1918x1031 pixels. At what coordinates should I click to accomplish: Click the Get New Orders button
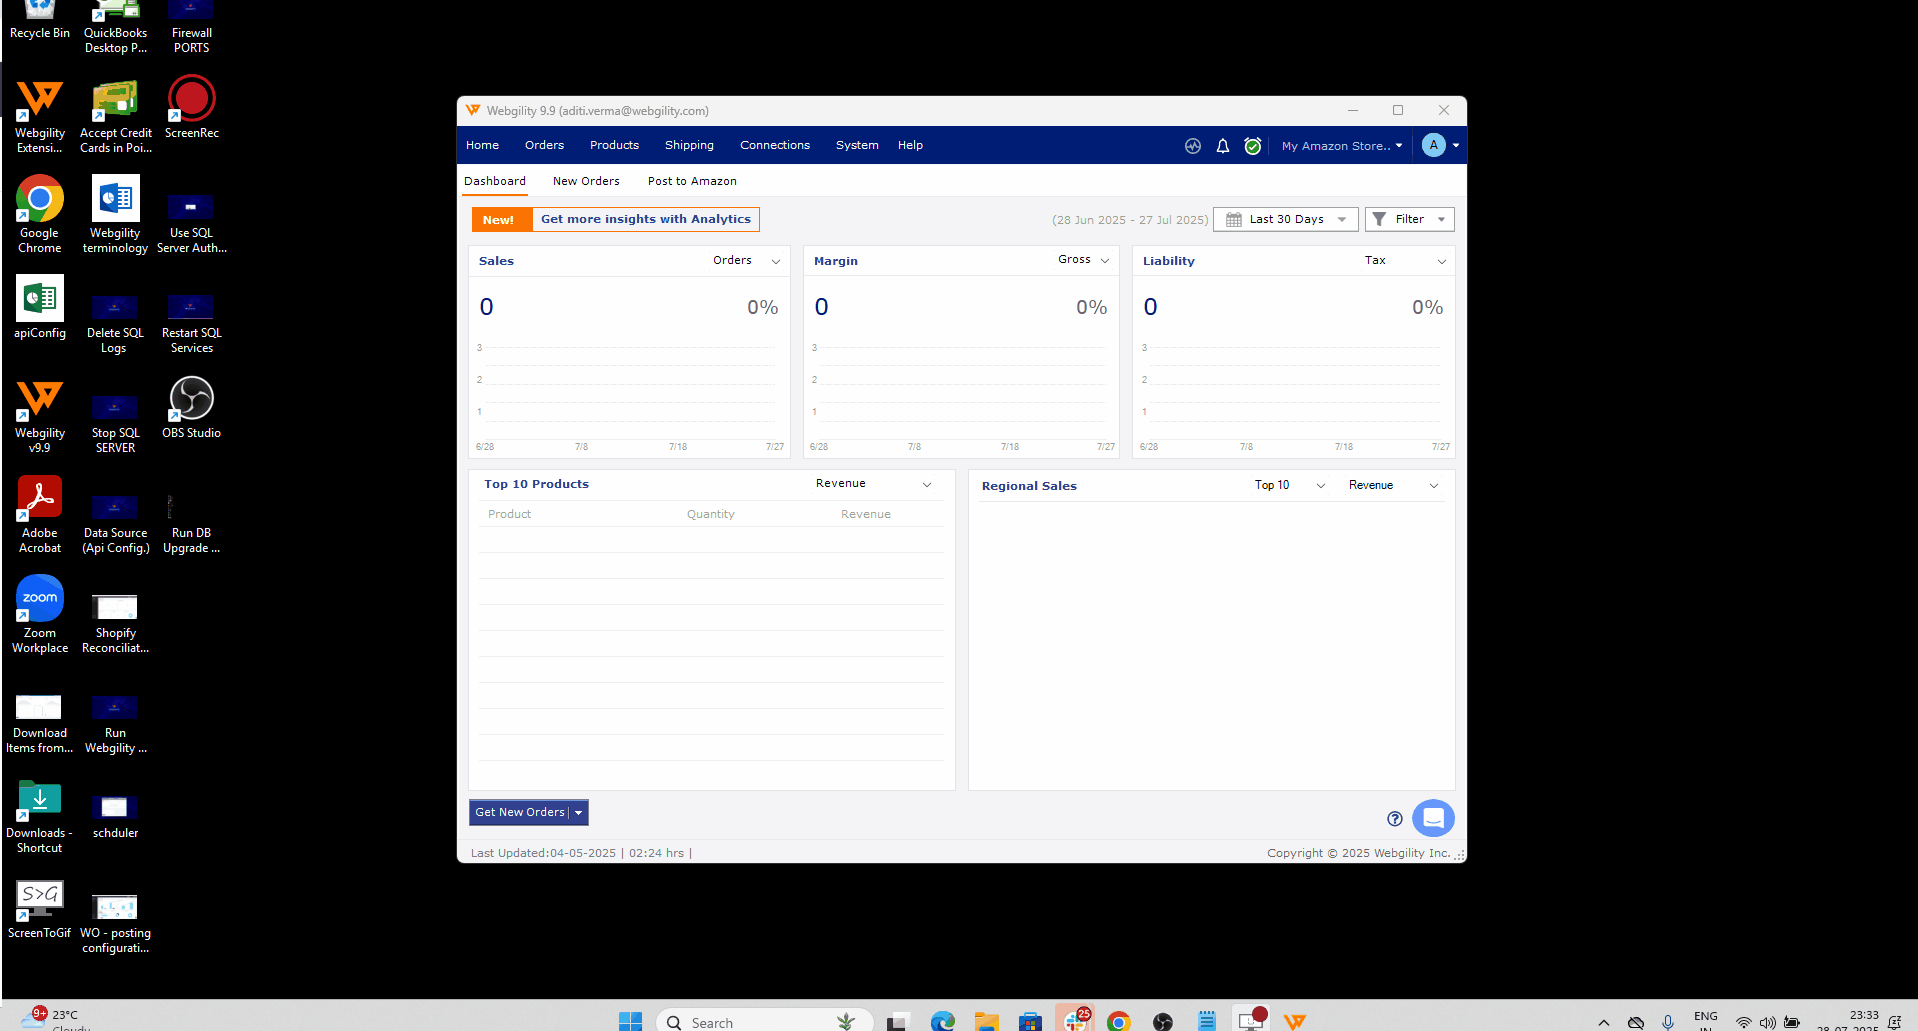pos(520,813)
